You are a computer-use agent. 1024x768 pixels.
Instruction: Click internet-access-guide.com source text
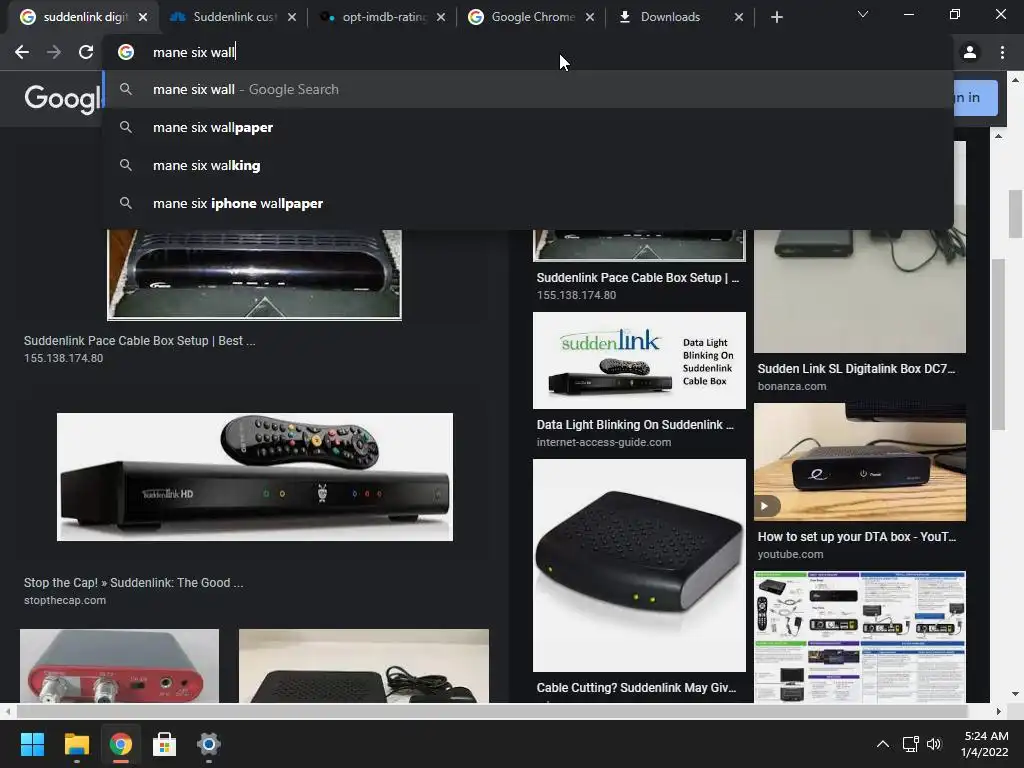[x=603, y=442]
